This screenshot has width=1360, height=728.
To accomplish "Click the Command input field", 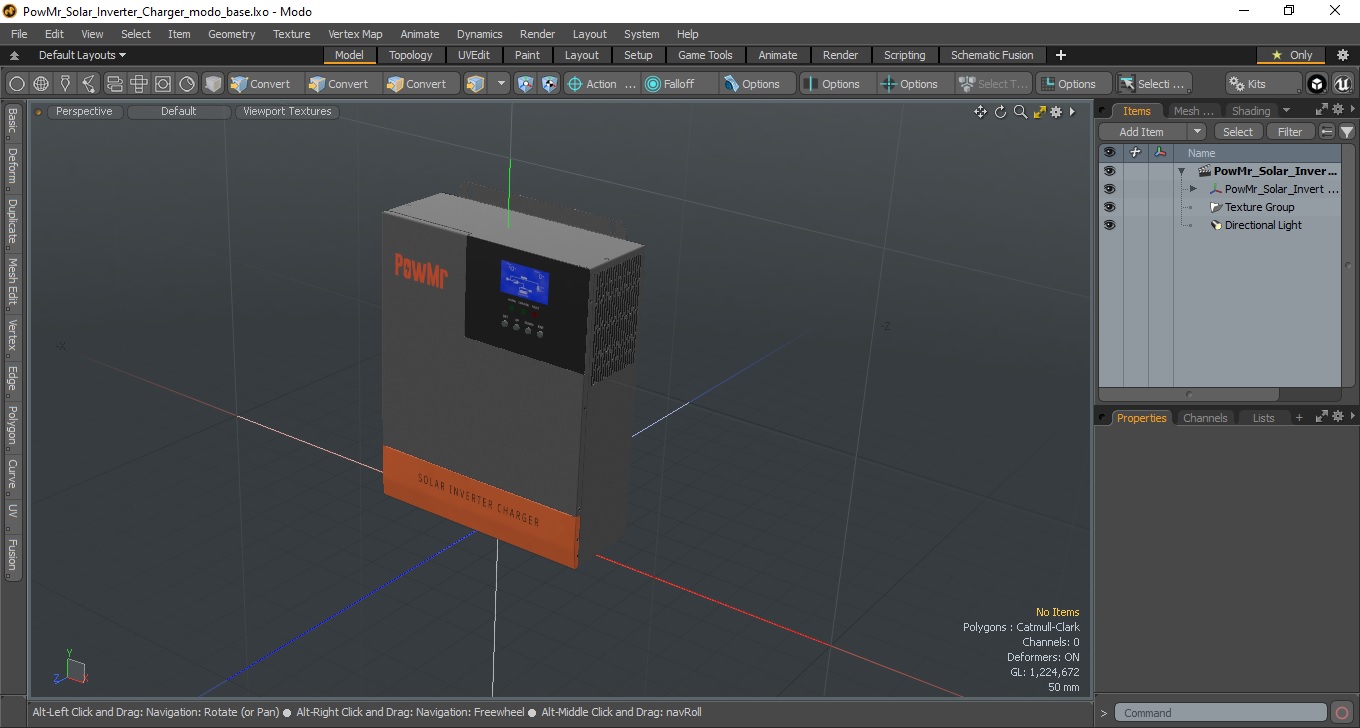I will tap(1220, 713).
